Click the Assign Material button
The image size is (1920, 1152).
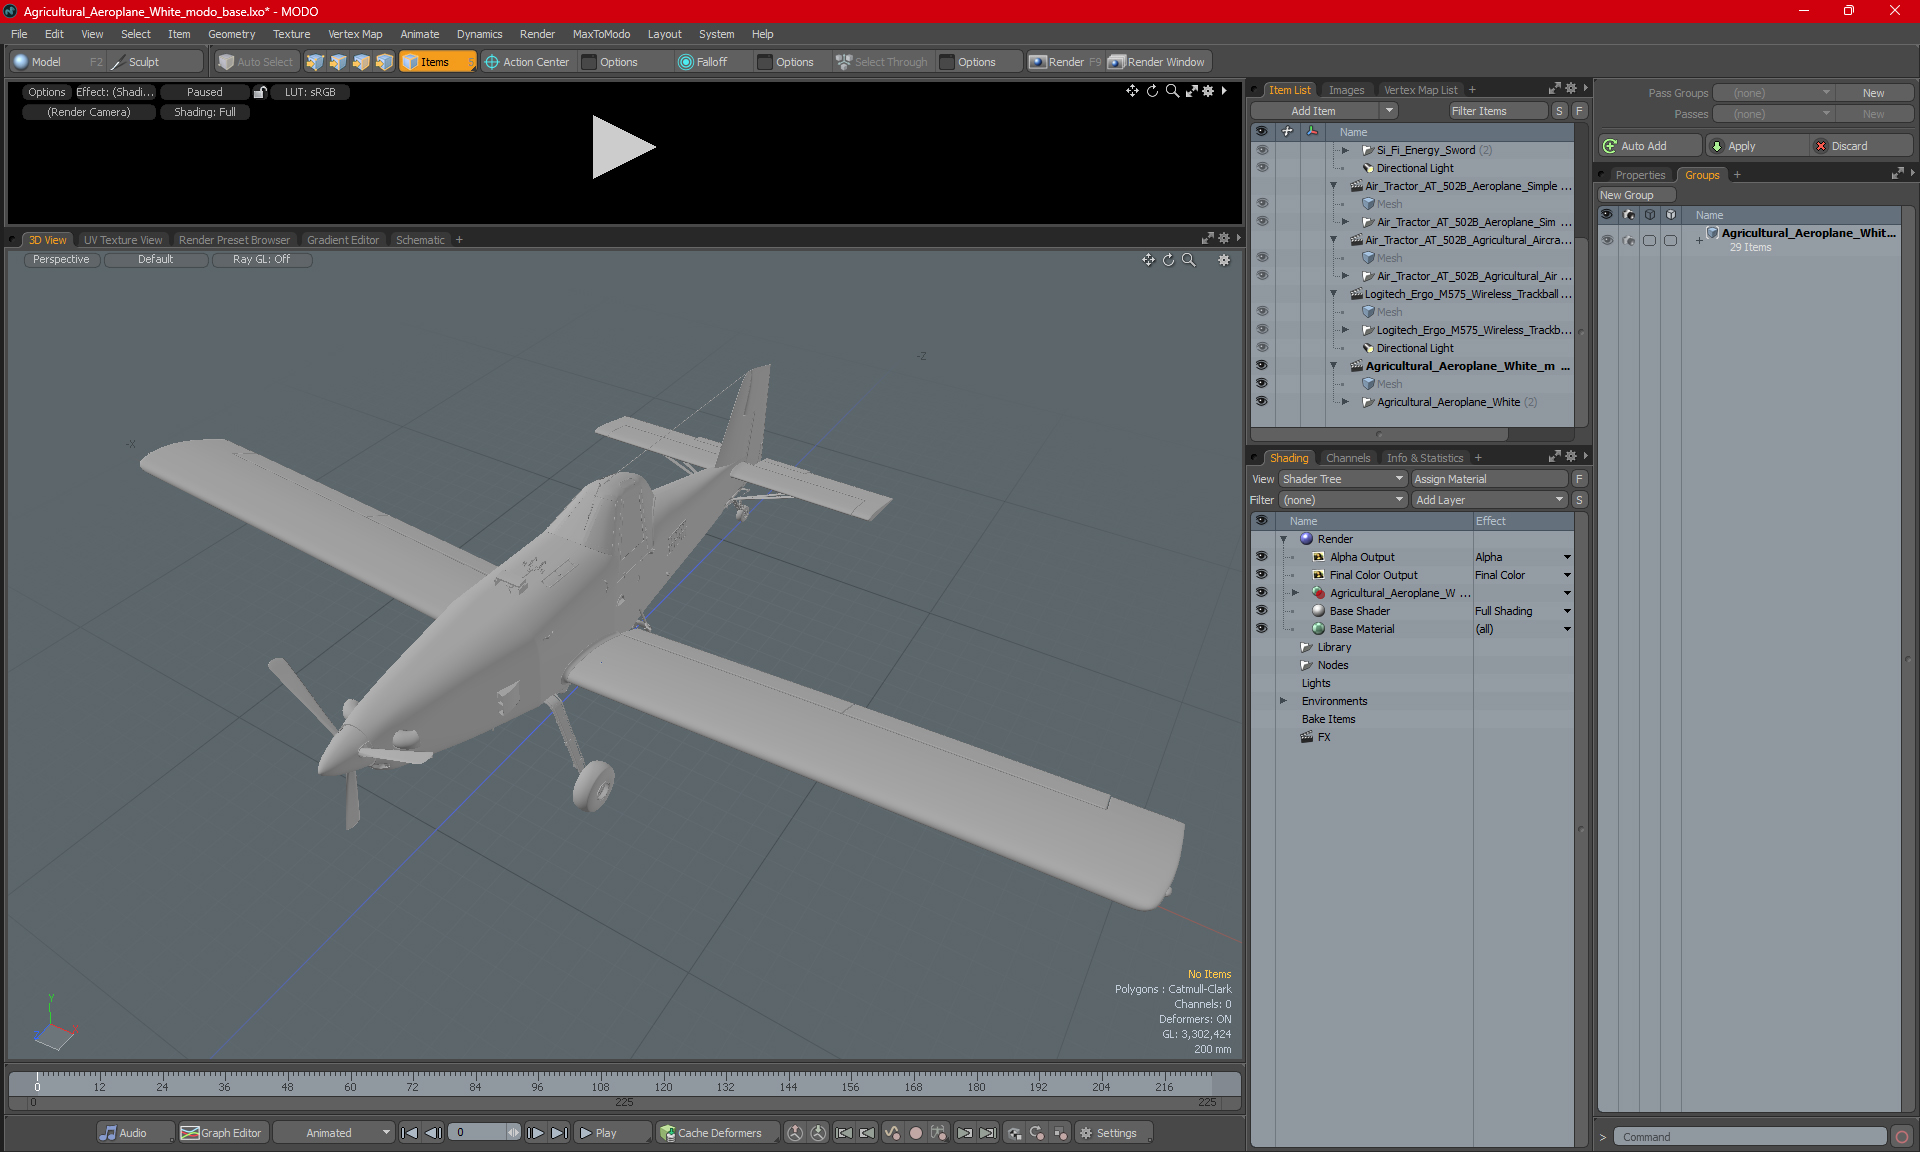click(1488, 479)
